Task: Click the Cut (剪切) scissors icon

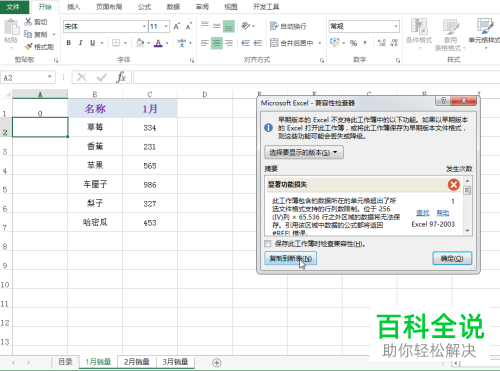Action: pos(28,22)
